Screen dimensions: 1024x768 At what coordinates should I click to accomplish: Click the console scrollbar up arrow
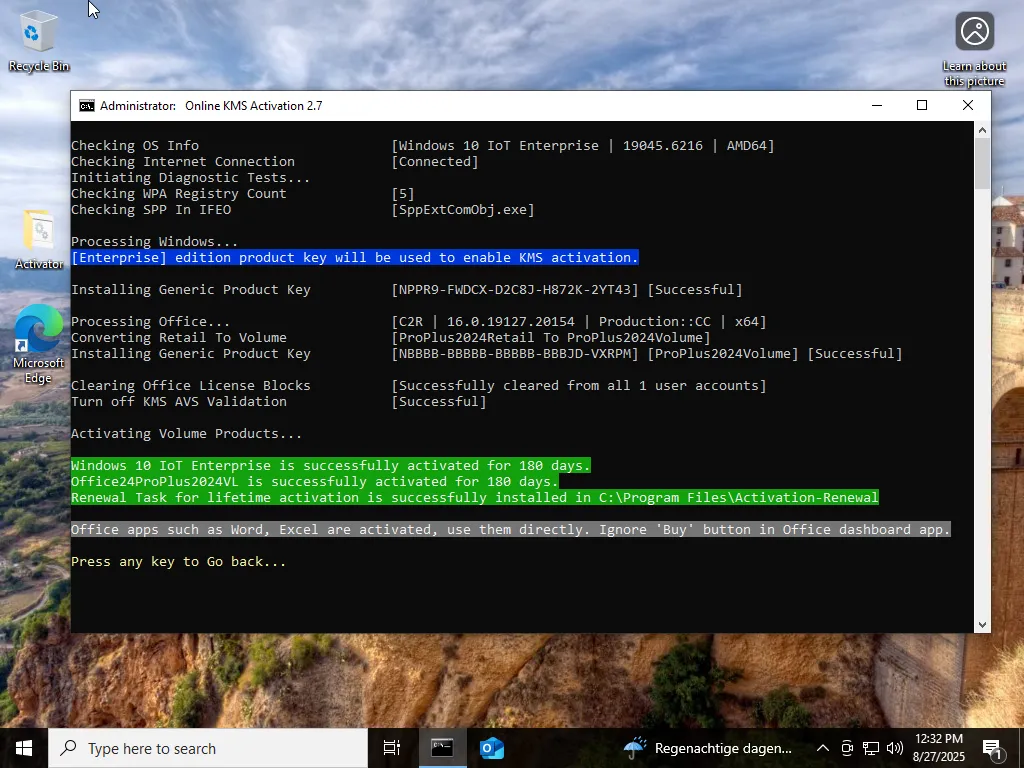point(982,131)
